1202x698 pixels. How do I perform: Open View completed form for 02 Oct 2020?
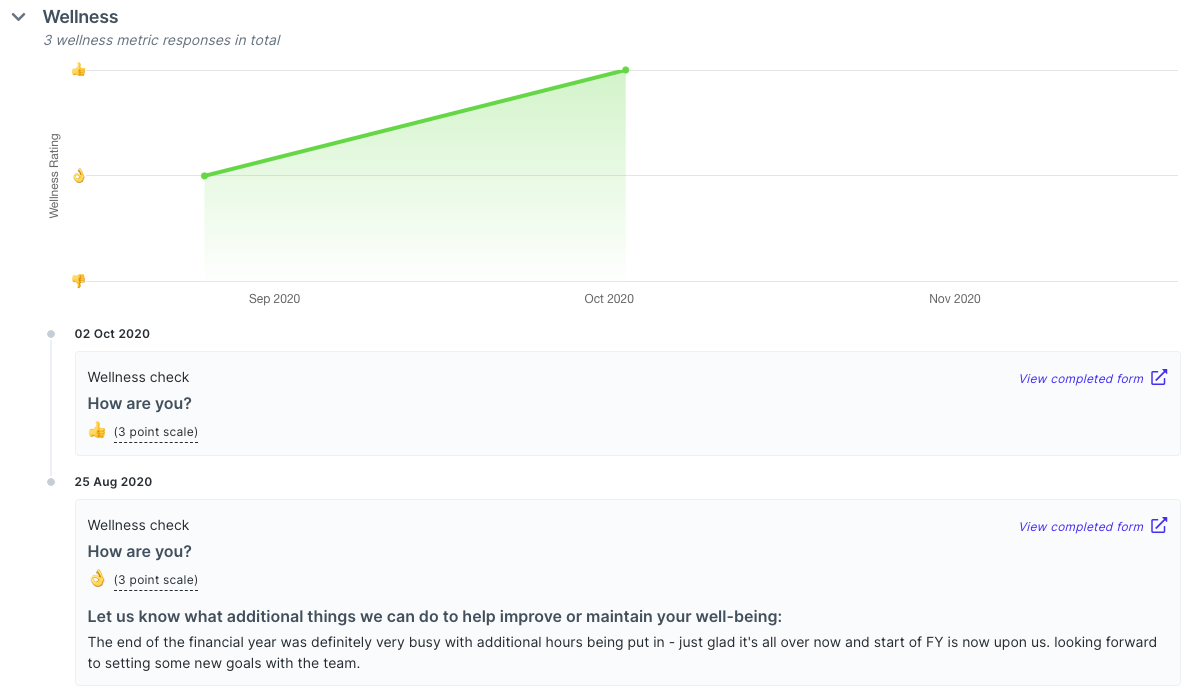1080,379
